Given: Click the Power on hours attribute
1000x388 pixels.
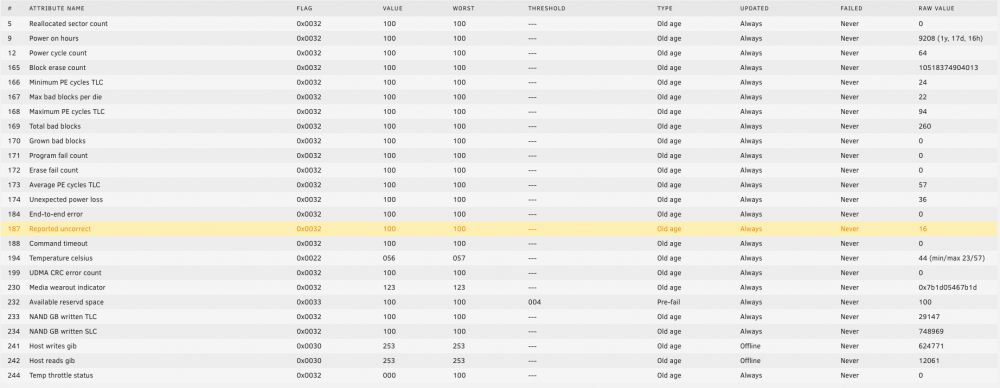Looking at the screenshot, I should point(54,38).
